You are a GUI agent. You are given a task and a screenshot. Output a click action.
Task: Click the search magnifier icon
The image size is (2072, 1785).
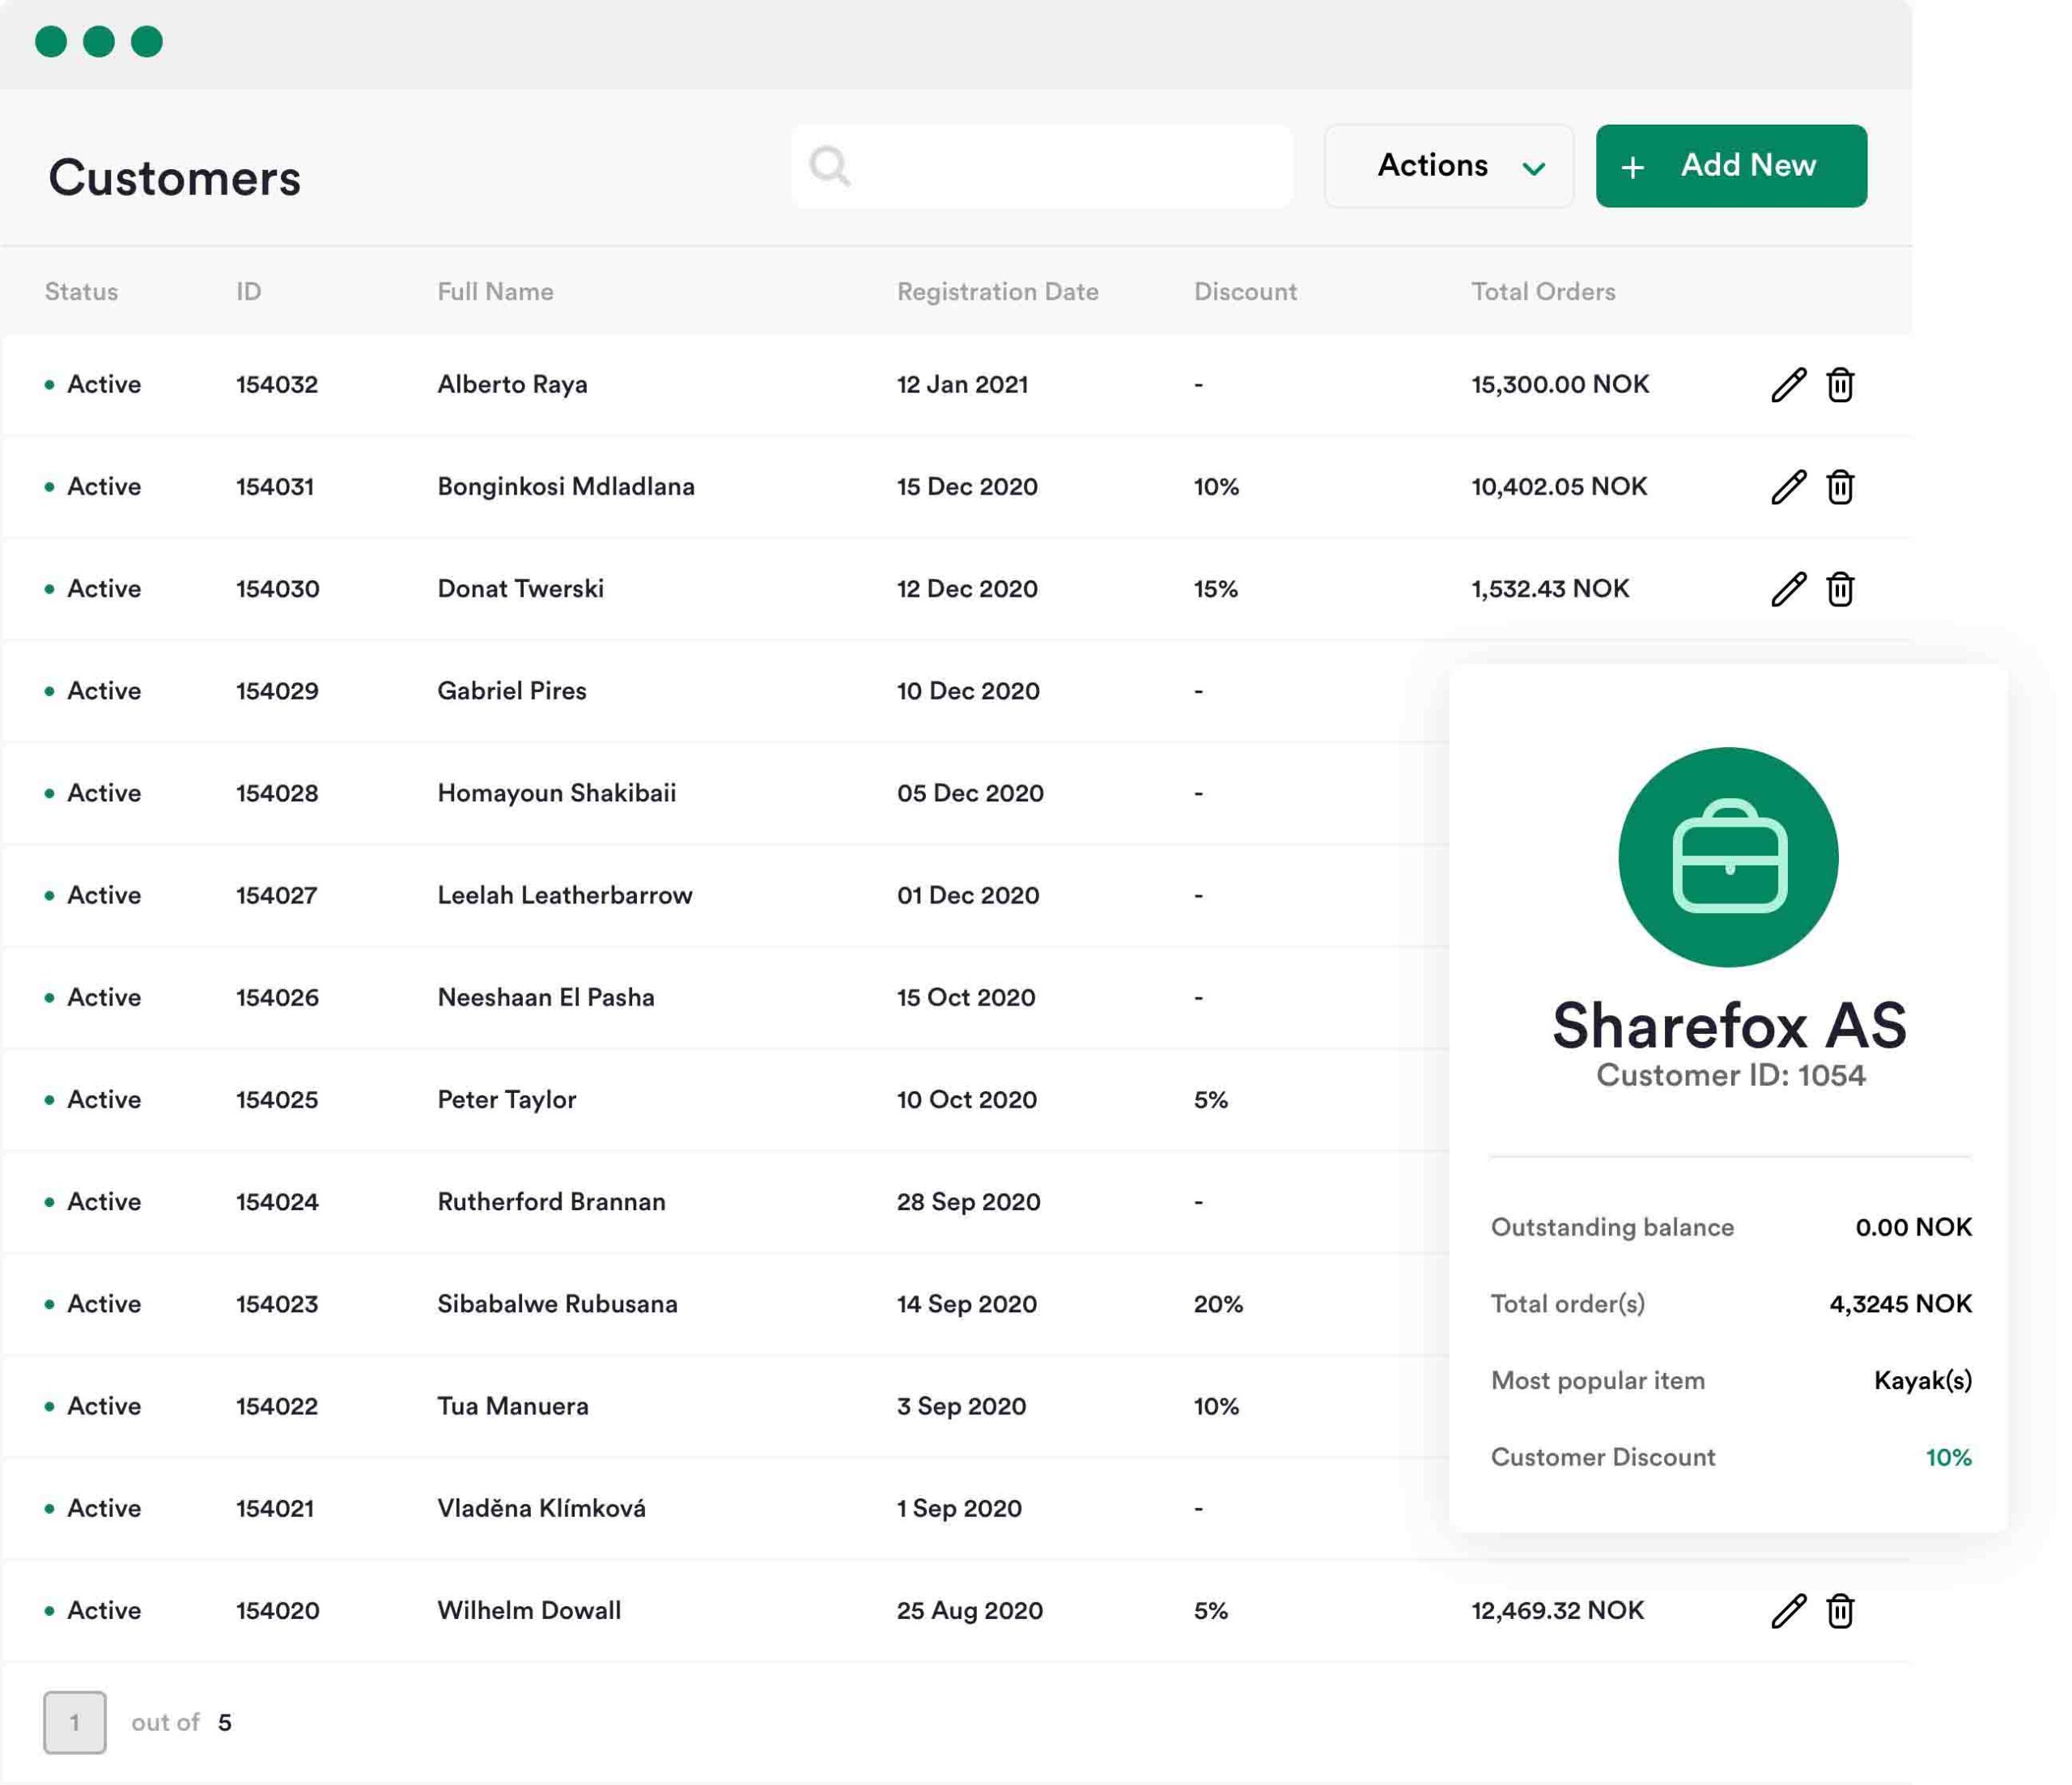(x=830, y=166)
